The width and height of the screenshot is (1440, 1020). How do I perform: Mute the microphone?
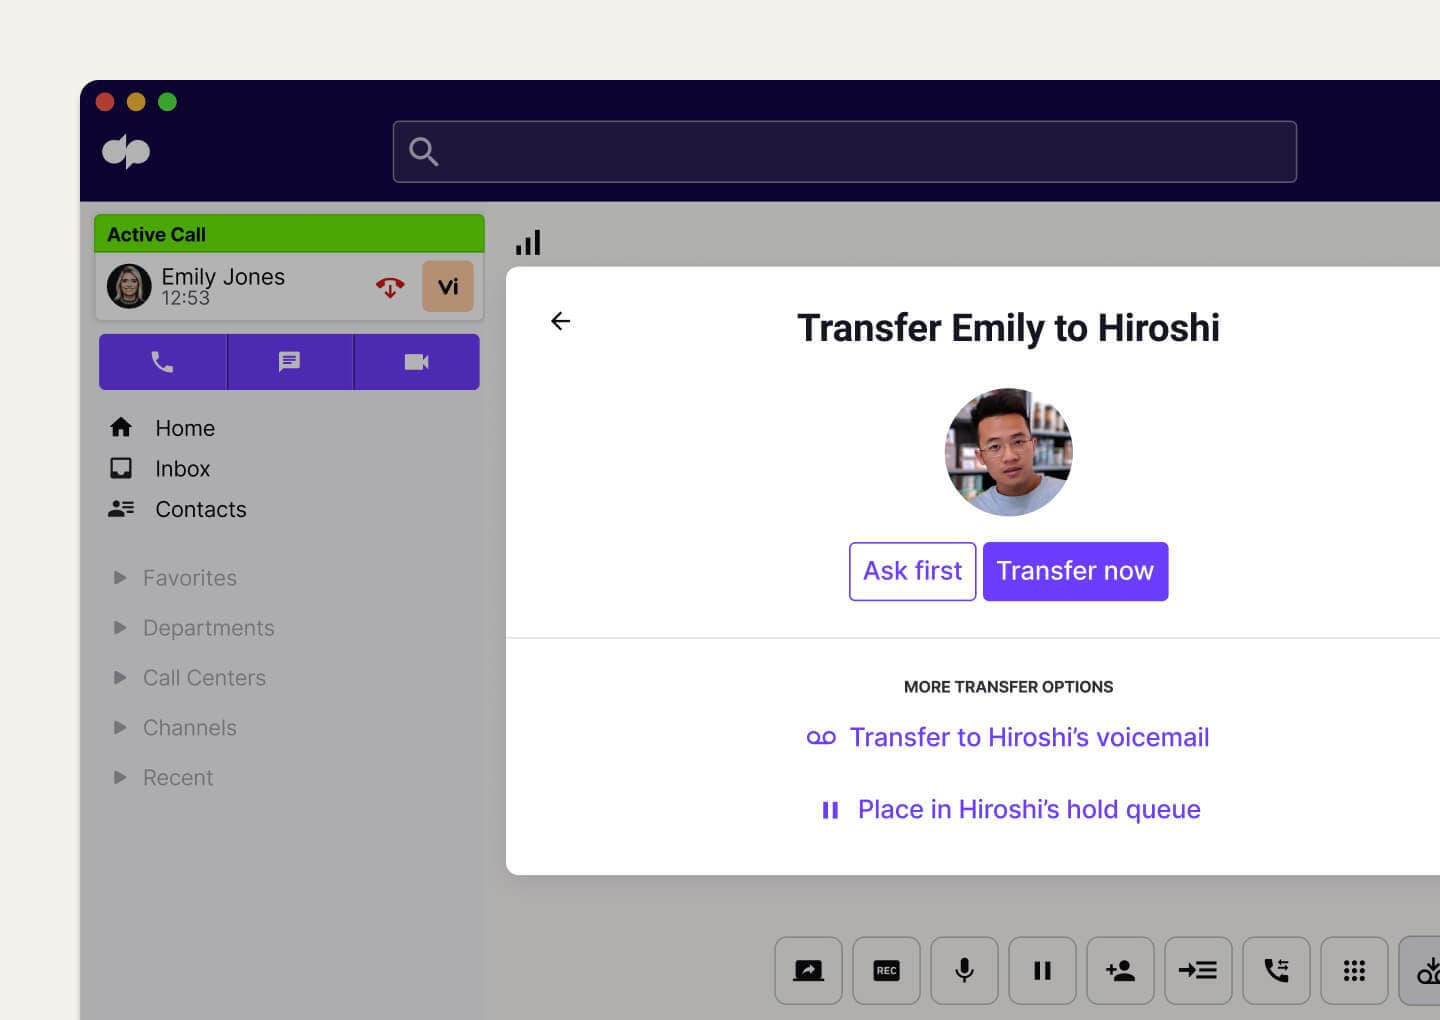tap(964, 970)
